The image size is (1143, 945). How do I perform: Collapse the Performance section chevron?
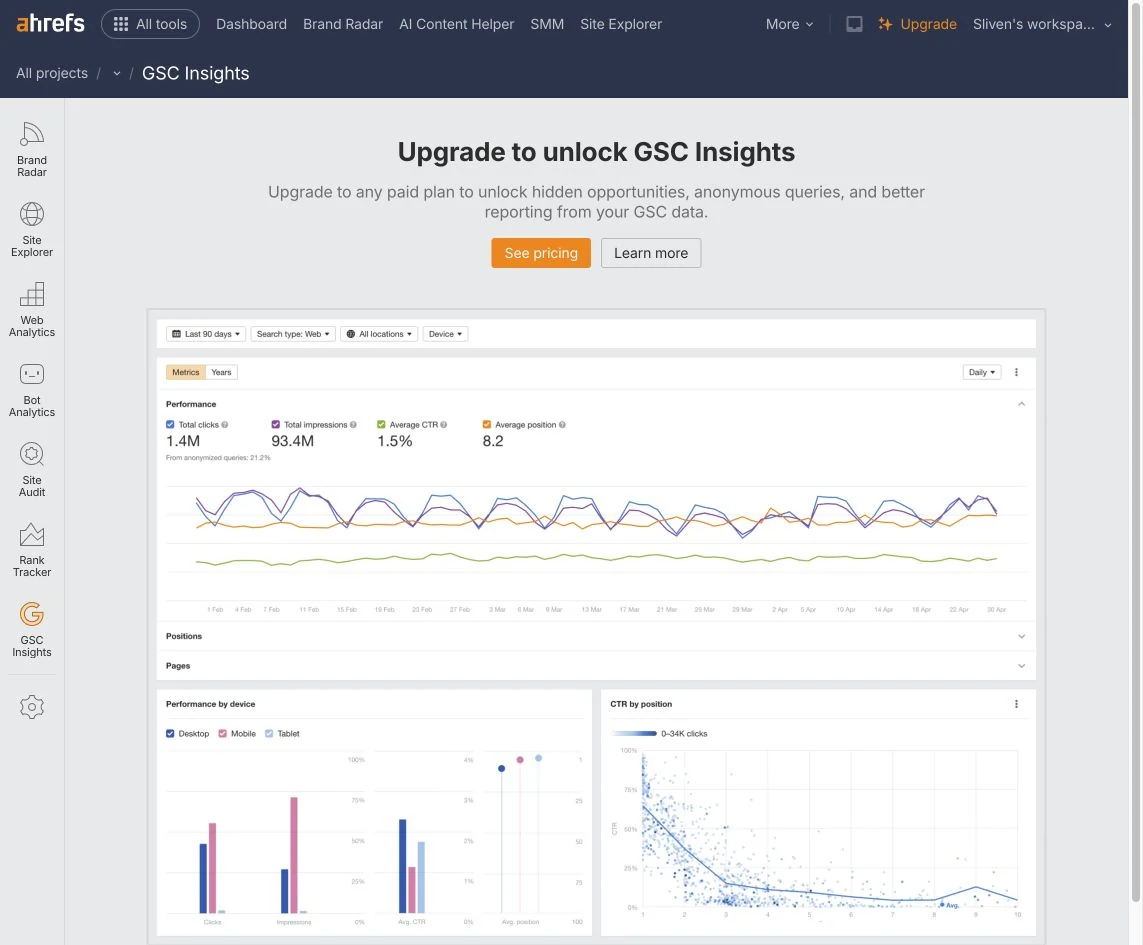[x=1021, y=404]
